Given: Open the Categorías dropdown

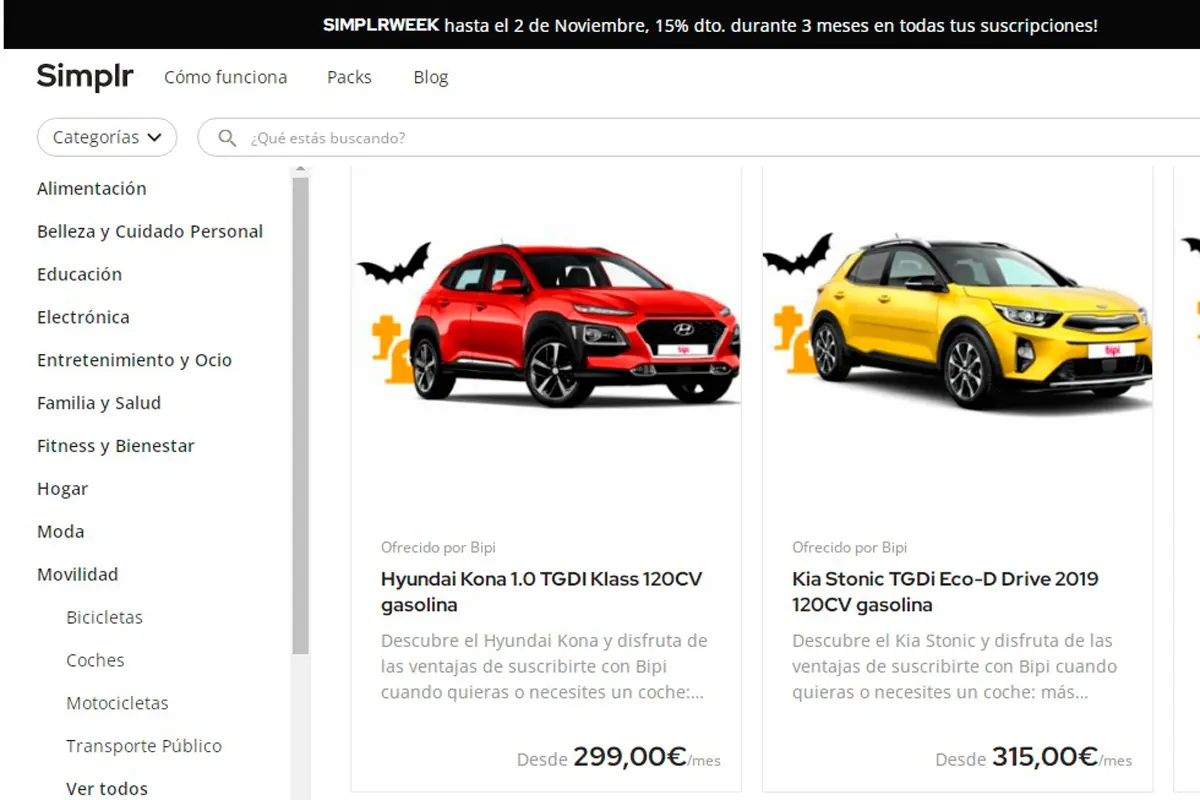Looking at the screenshot, I should [107, 137].
